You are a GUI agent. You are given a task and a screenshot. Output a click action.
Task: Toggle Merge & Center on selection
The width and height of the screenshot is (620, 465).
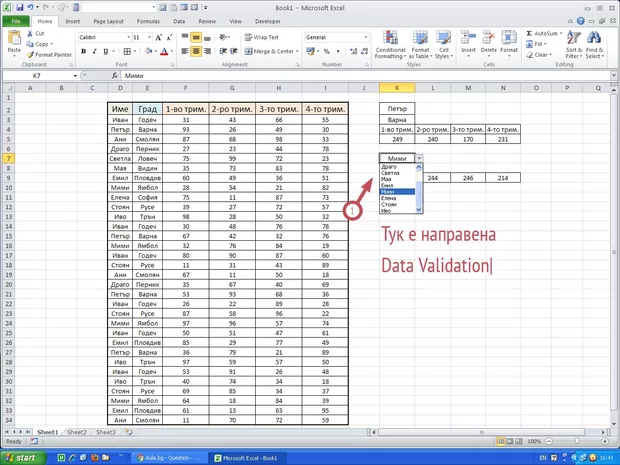pyautogui.click(x=266, y=51)
